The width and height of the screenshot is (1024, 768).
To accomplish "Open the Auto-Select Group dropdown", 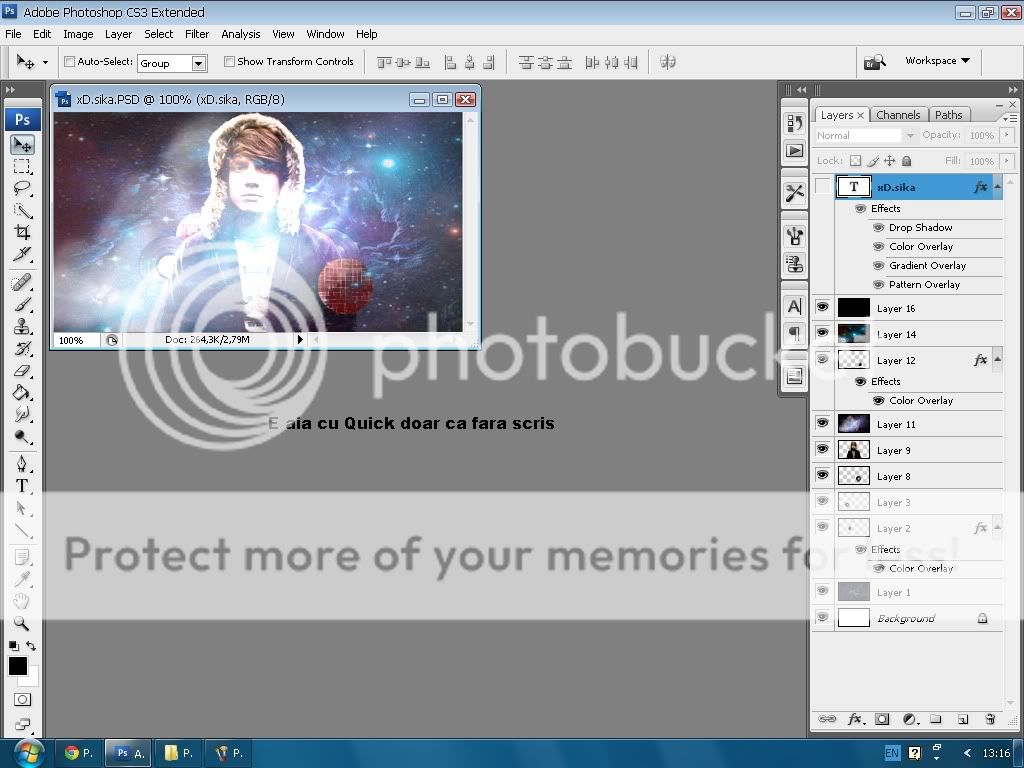I will click(198, 63).
